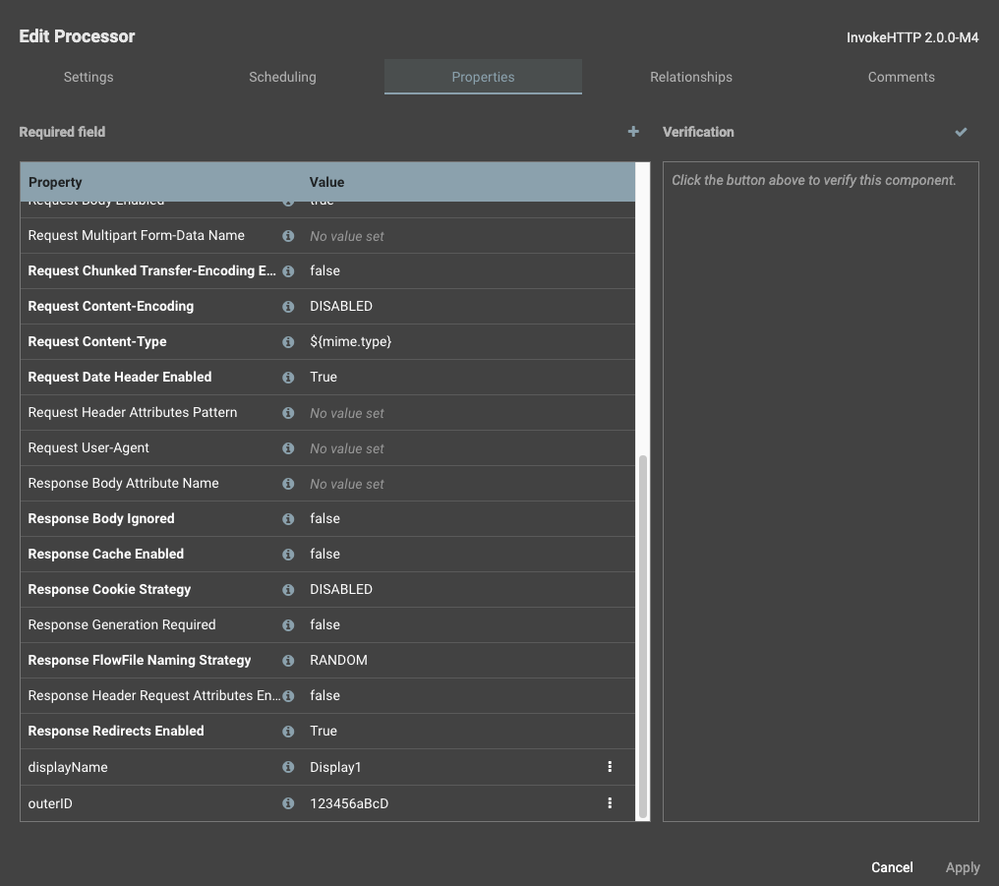Viewport: 999px width, 886px height.
Task: Open the three-dot menu for displayName
Action: tap(610, 767)
